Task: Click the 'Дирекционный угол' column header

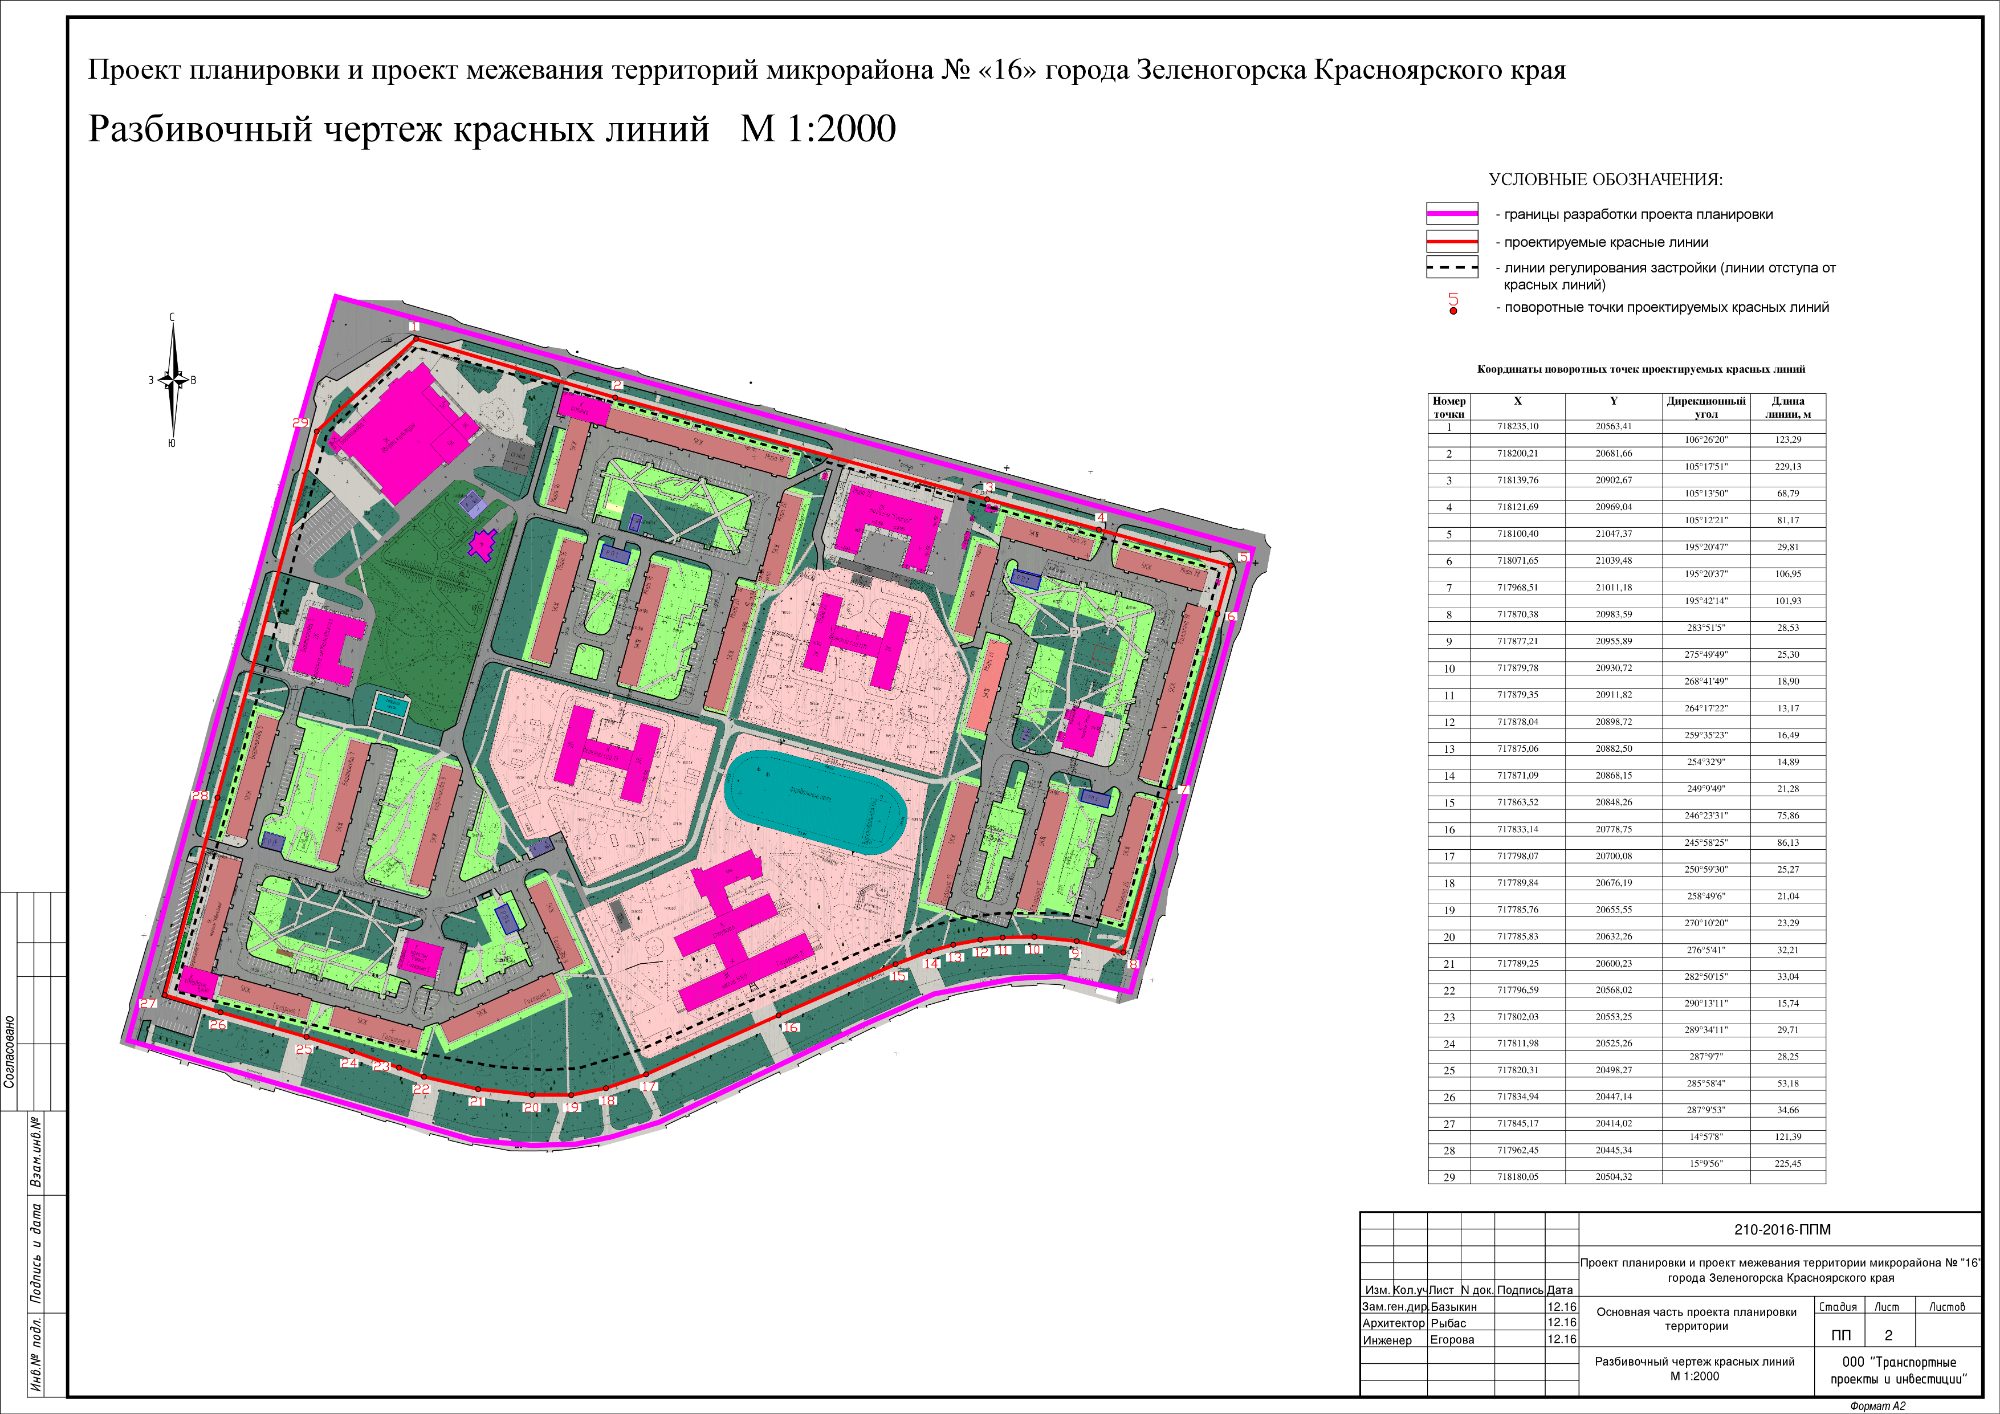Action: pos(1705,407)
